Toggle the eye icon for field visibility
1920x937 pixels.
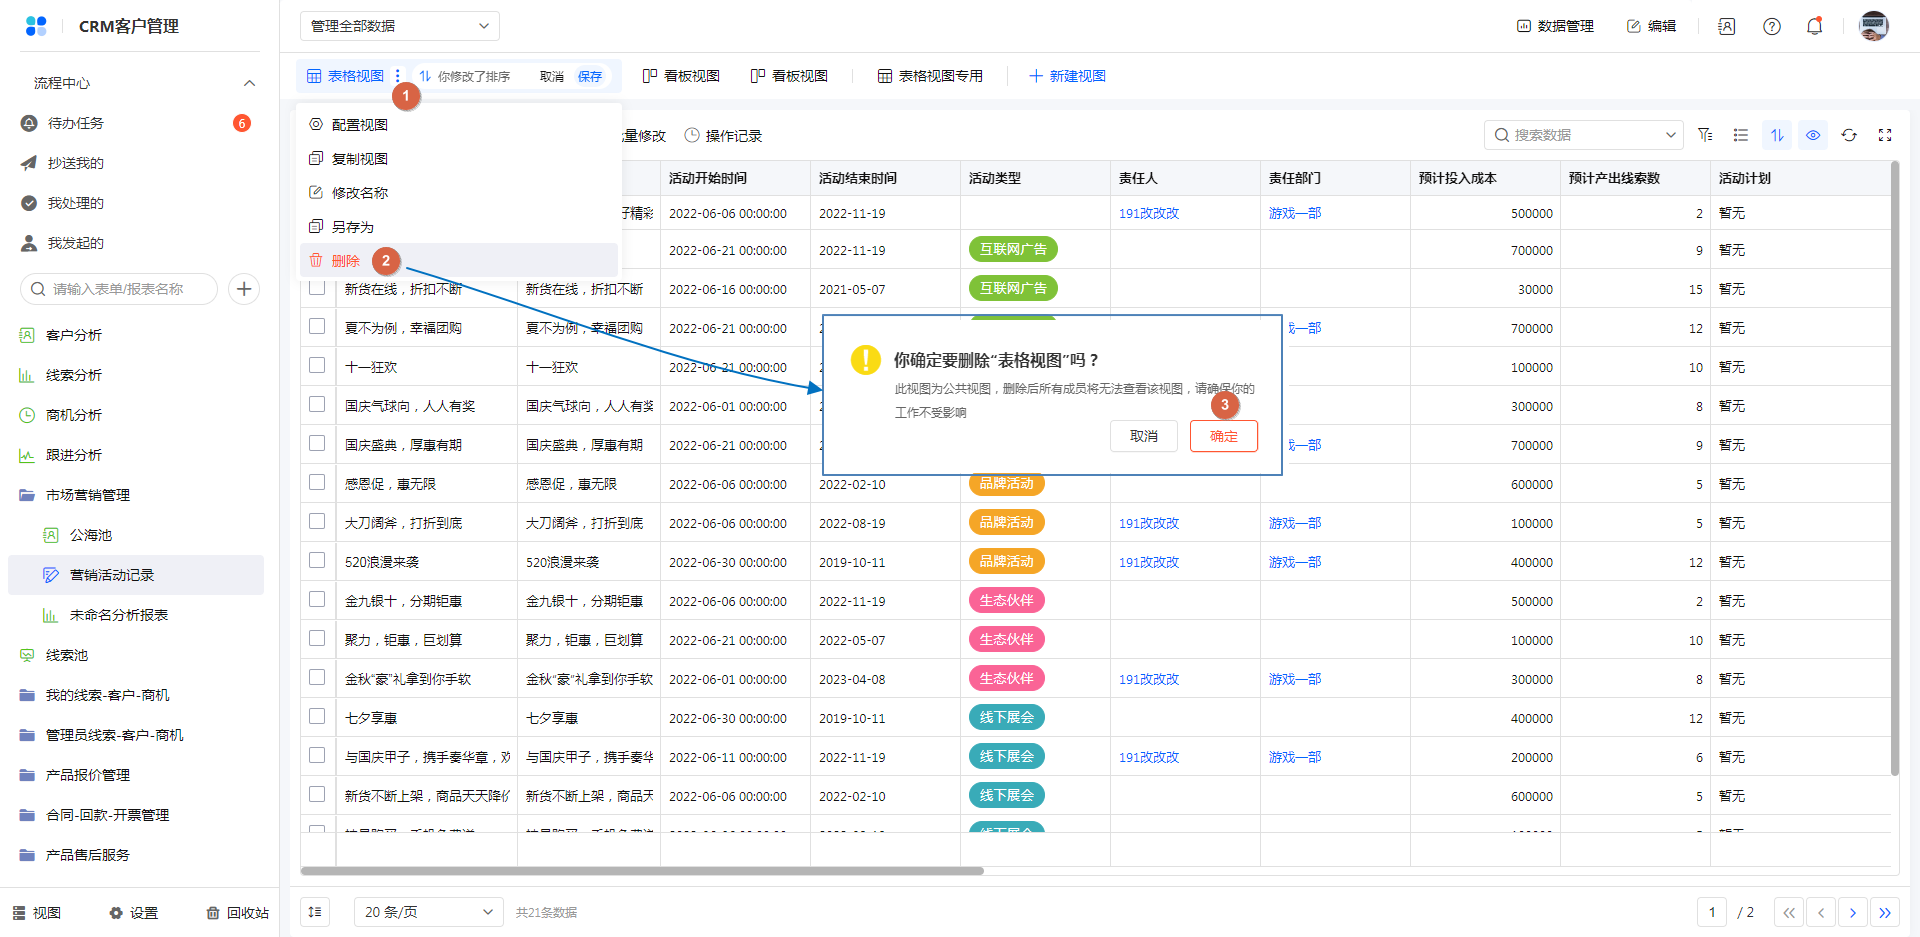(1813, 135)
